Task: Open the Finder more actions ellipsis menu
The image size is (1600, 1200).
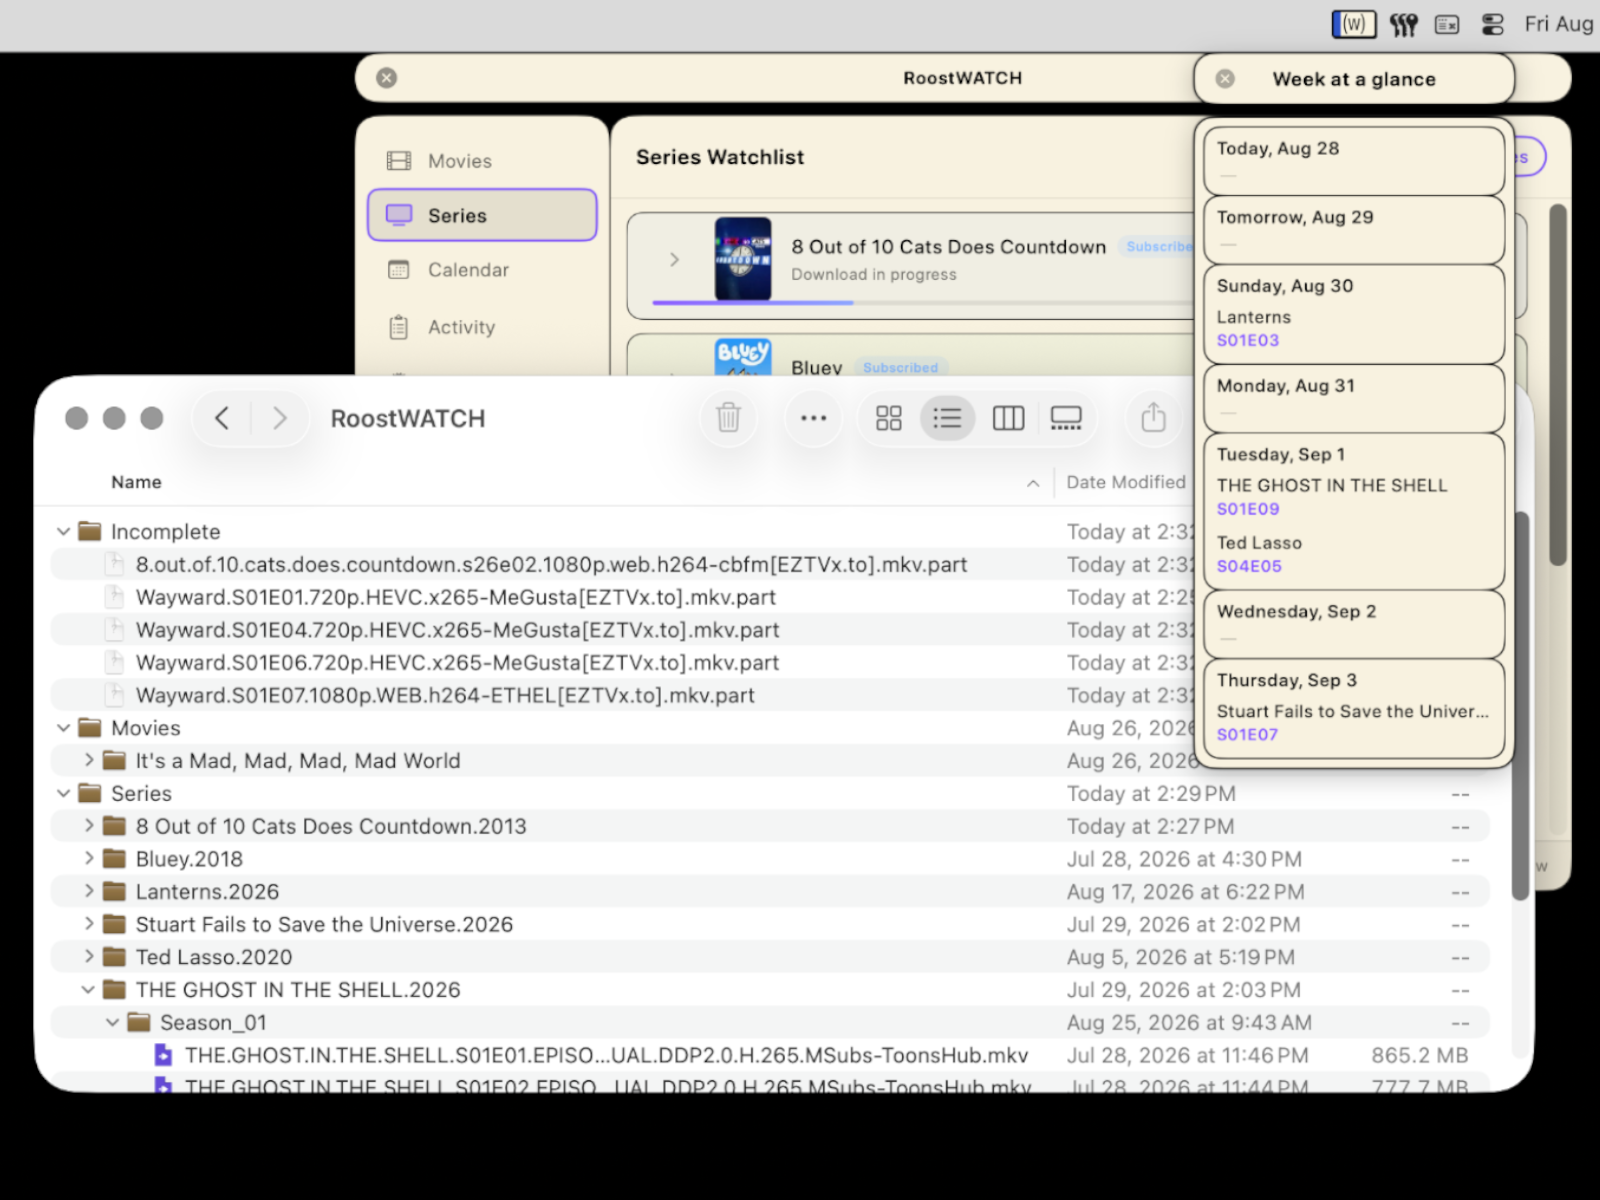Action: (814, 418)
